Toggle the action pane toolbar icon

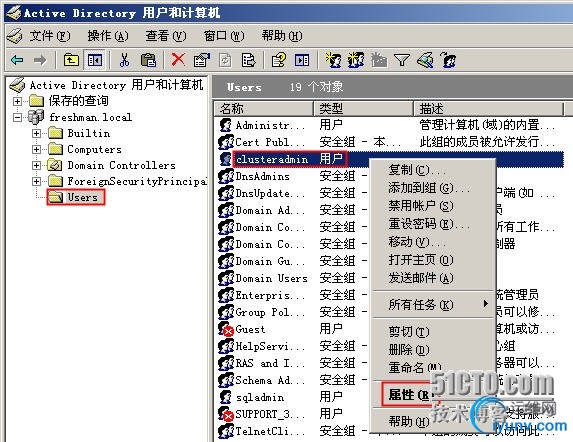tap(302, 60)
